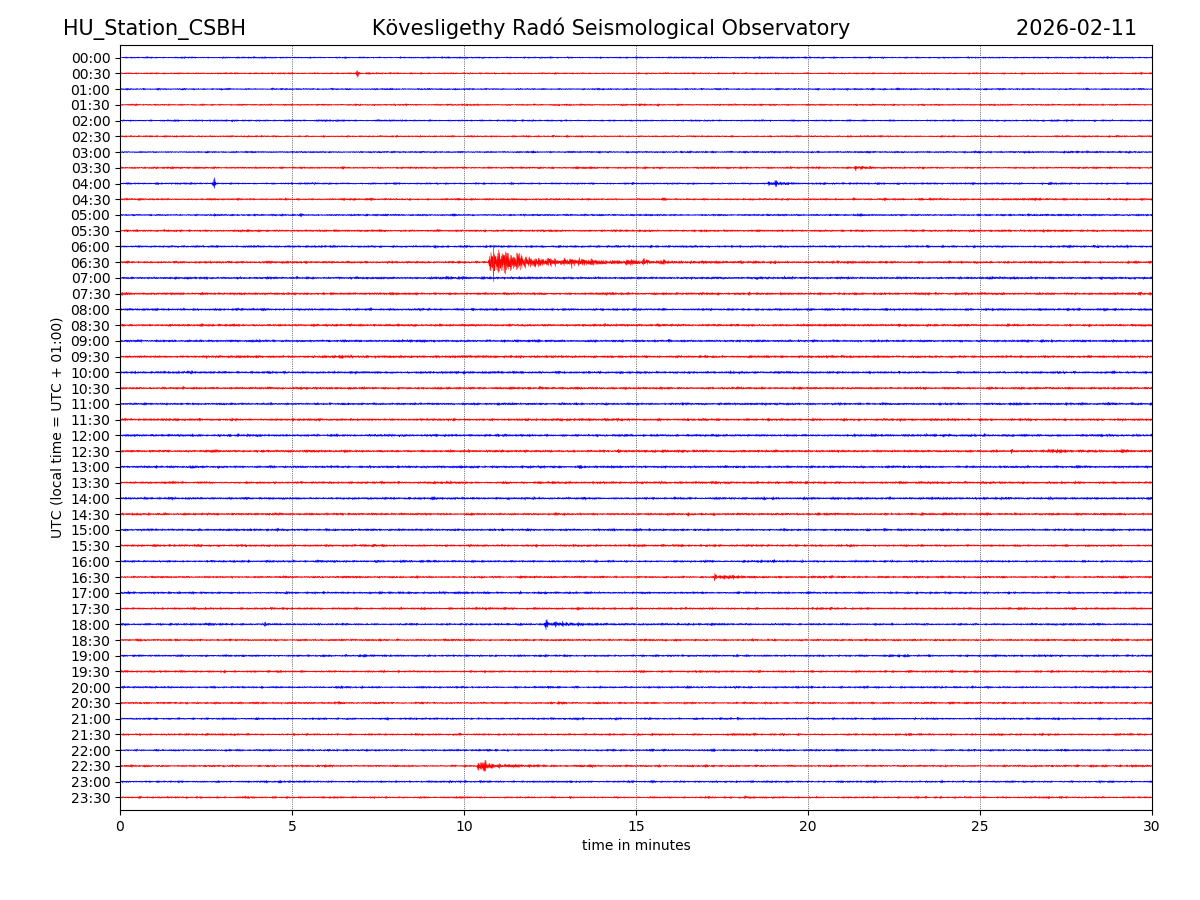The width and height of the screenshot is (1200, 900).
Task: Select the 12:00 row label
Action: coord(90,436)
